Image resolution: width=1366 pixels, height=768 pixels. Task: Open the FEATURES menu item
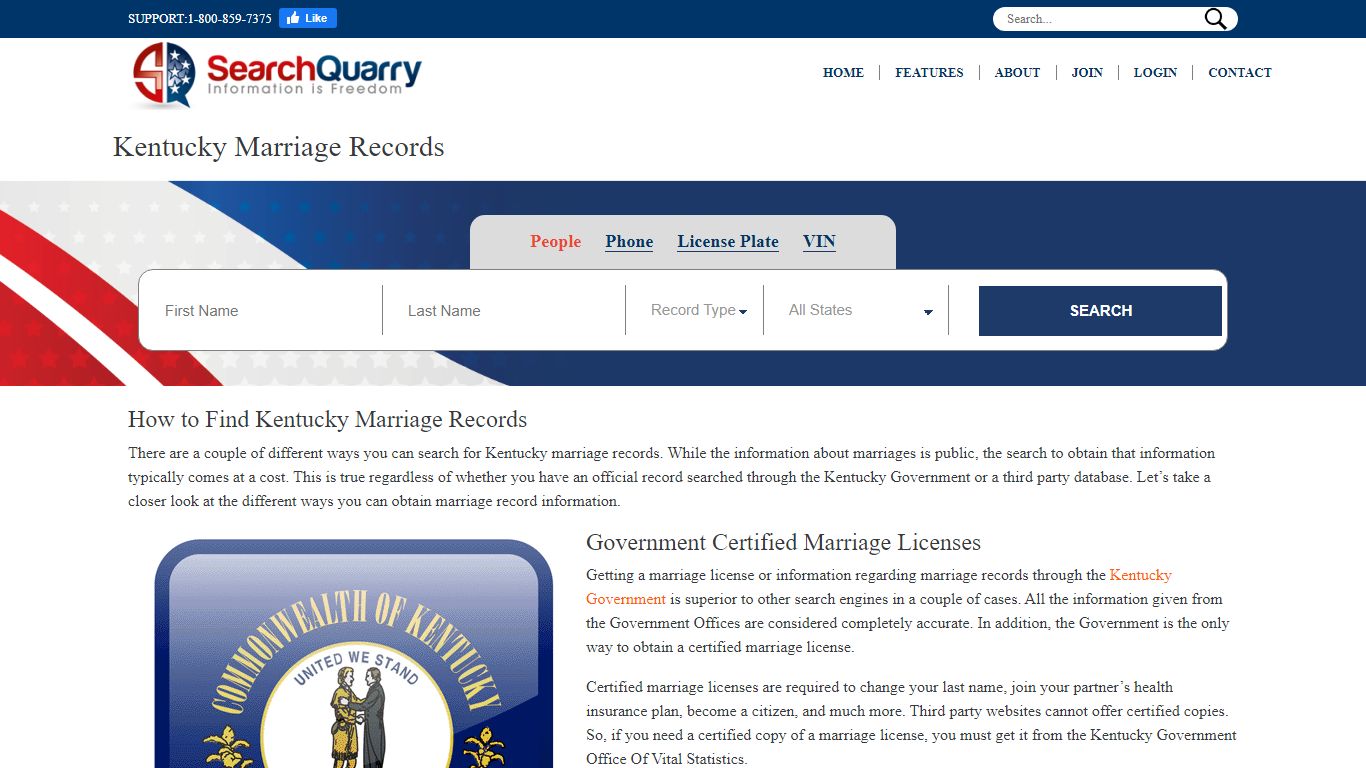(x=929, y=72)
